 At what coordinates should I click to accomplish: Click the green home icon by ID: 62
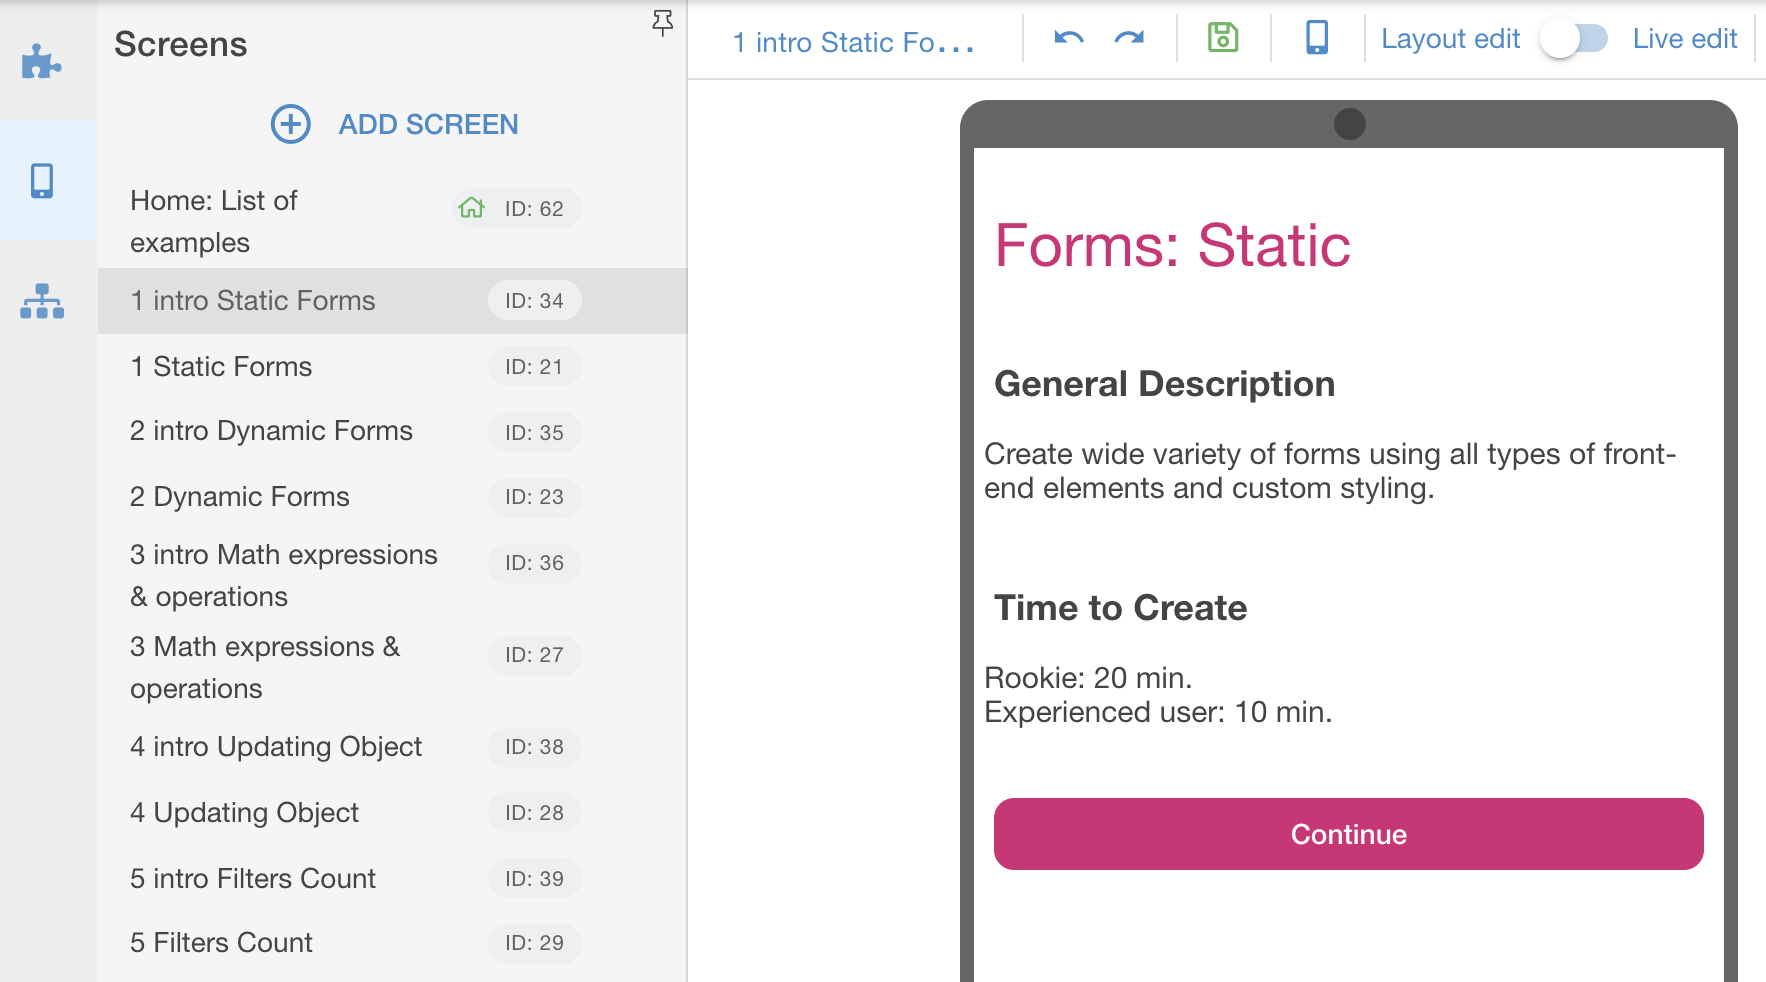(x=472, y=208)
